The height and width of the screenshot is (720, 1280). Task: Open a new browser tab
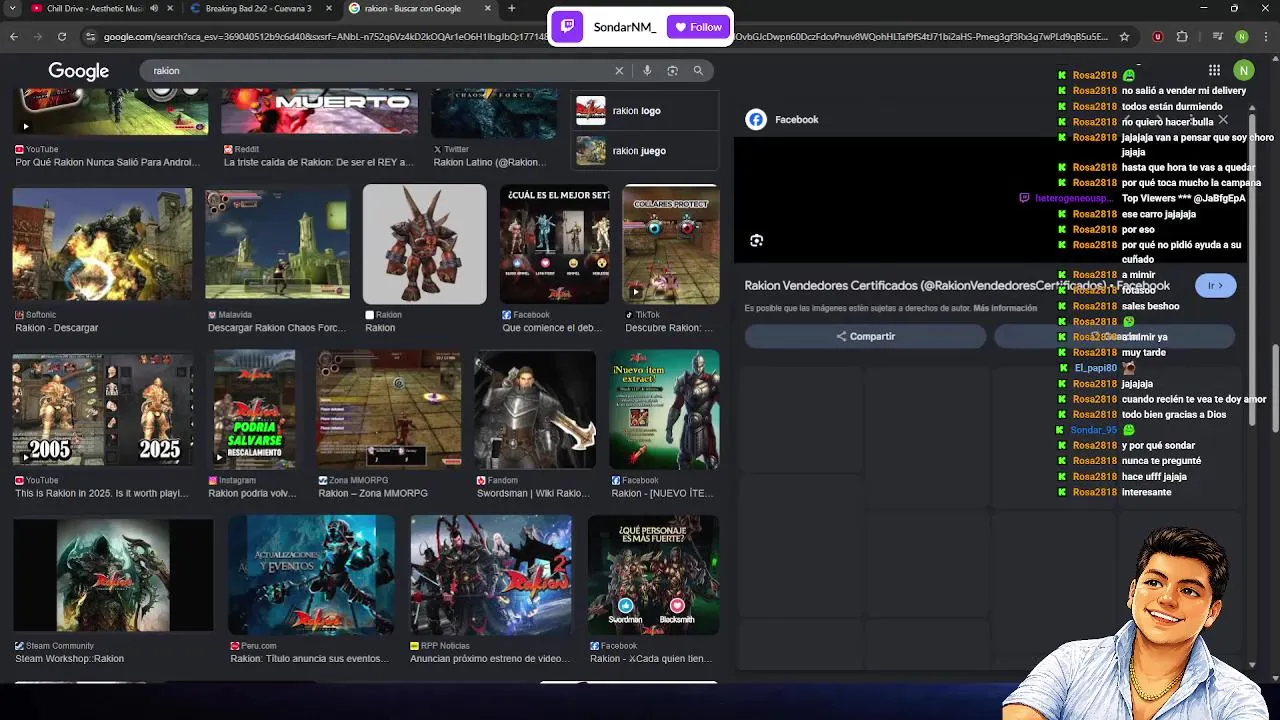[x=511, y=8]
